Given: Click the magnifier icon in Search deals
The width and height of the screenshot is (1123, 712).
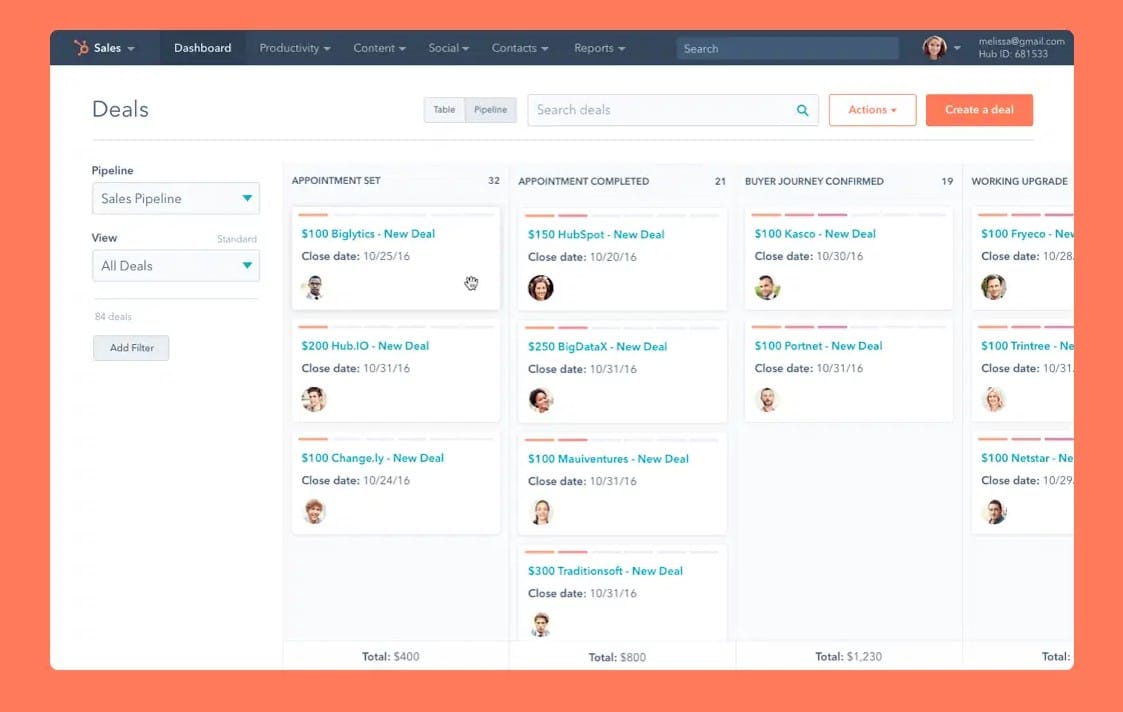Looking at the screenshot, I should click(x=802, y=110).
